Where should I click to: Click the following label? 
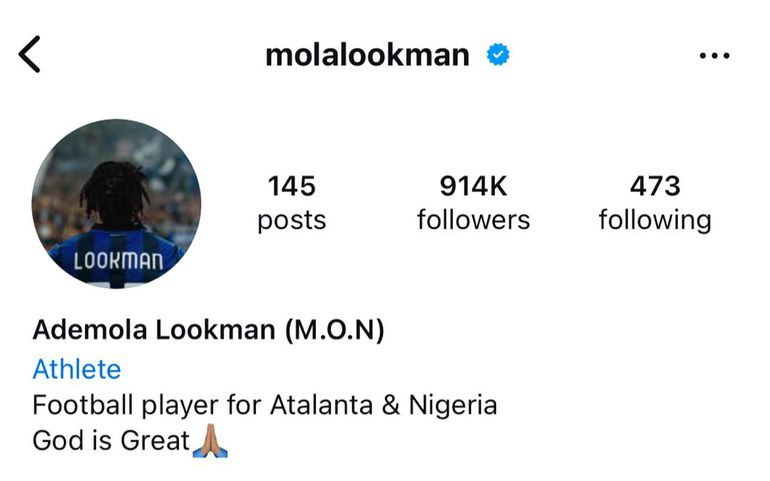pos(655,221)
